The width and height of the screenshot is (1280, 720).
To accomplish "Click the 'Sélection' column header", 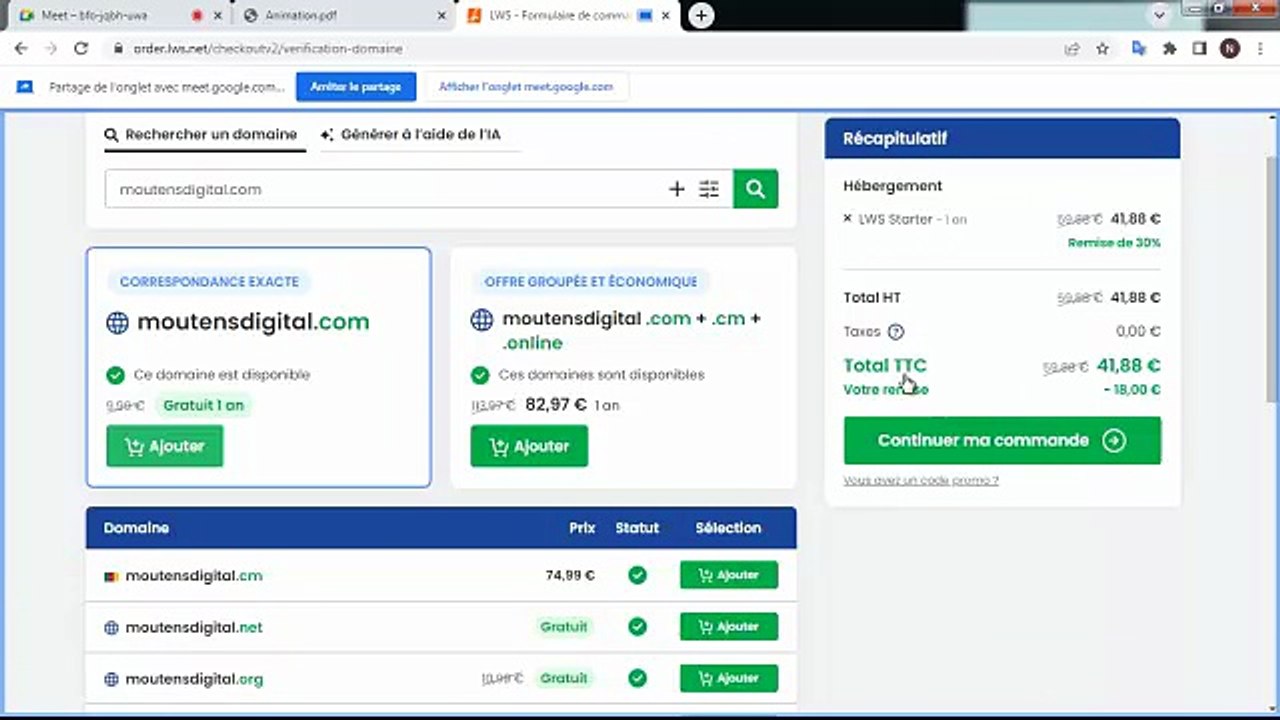I will click(728, 528).
